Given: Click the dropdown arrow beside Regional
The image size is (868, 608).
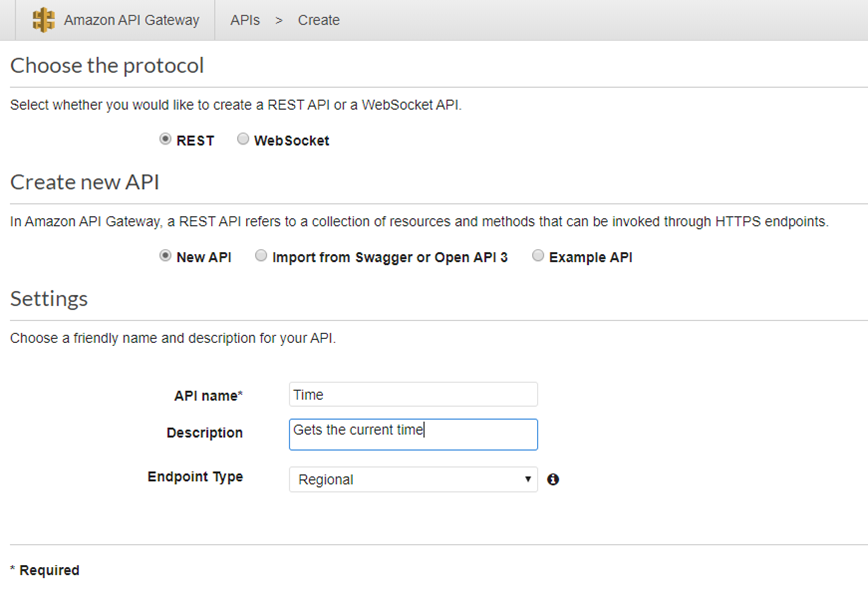Looking at the screenshot, I should tap(528, 480).
